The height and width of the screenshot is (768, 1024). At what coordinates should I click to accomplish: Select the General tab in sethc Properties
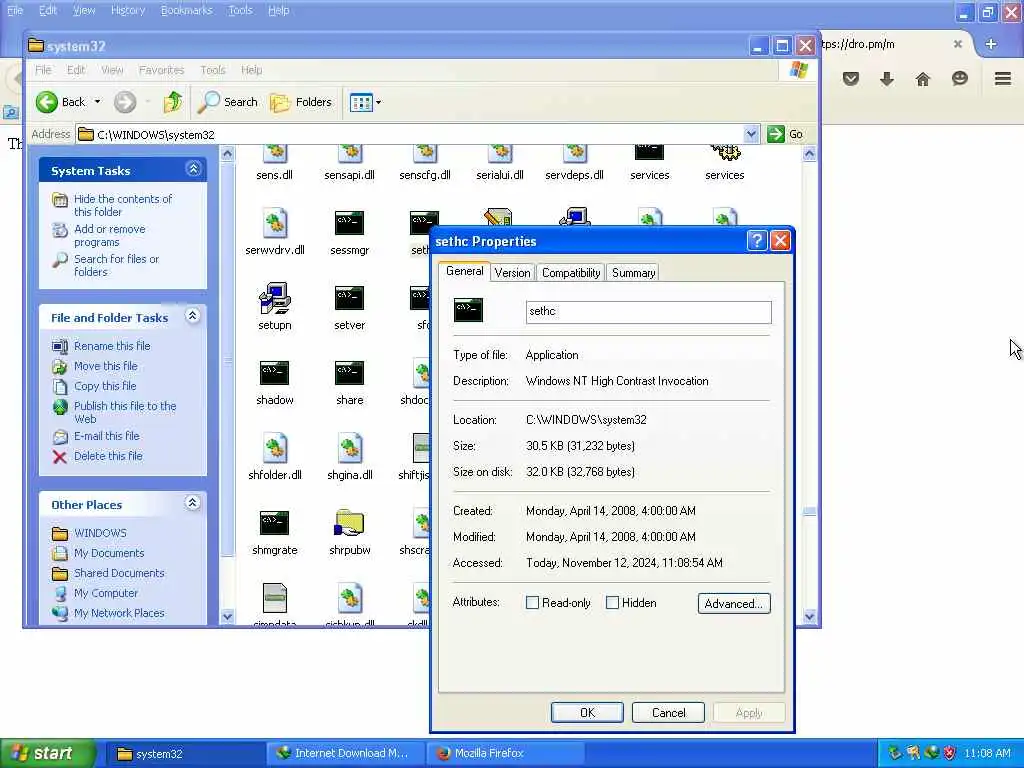click(464, 271)
